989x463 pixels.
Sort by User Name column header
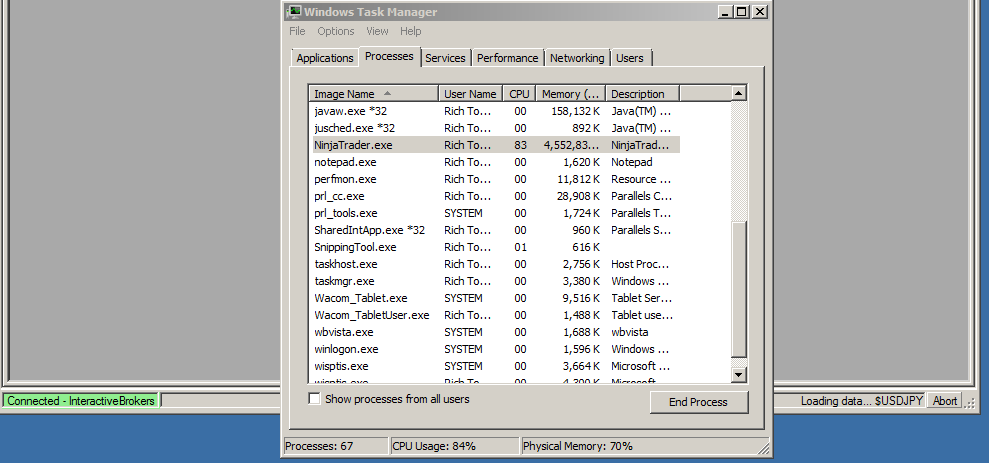tap(471, 94)
